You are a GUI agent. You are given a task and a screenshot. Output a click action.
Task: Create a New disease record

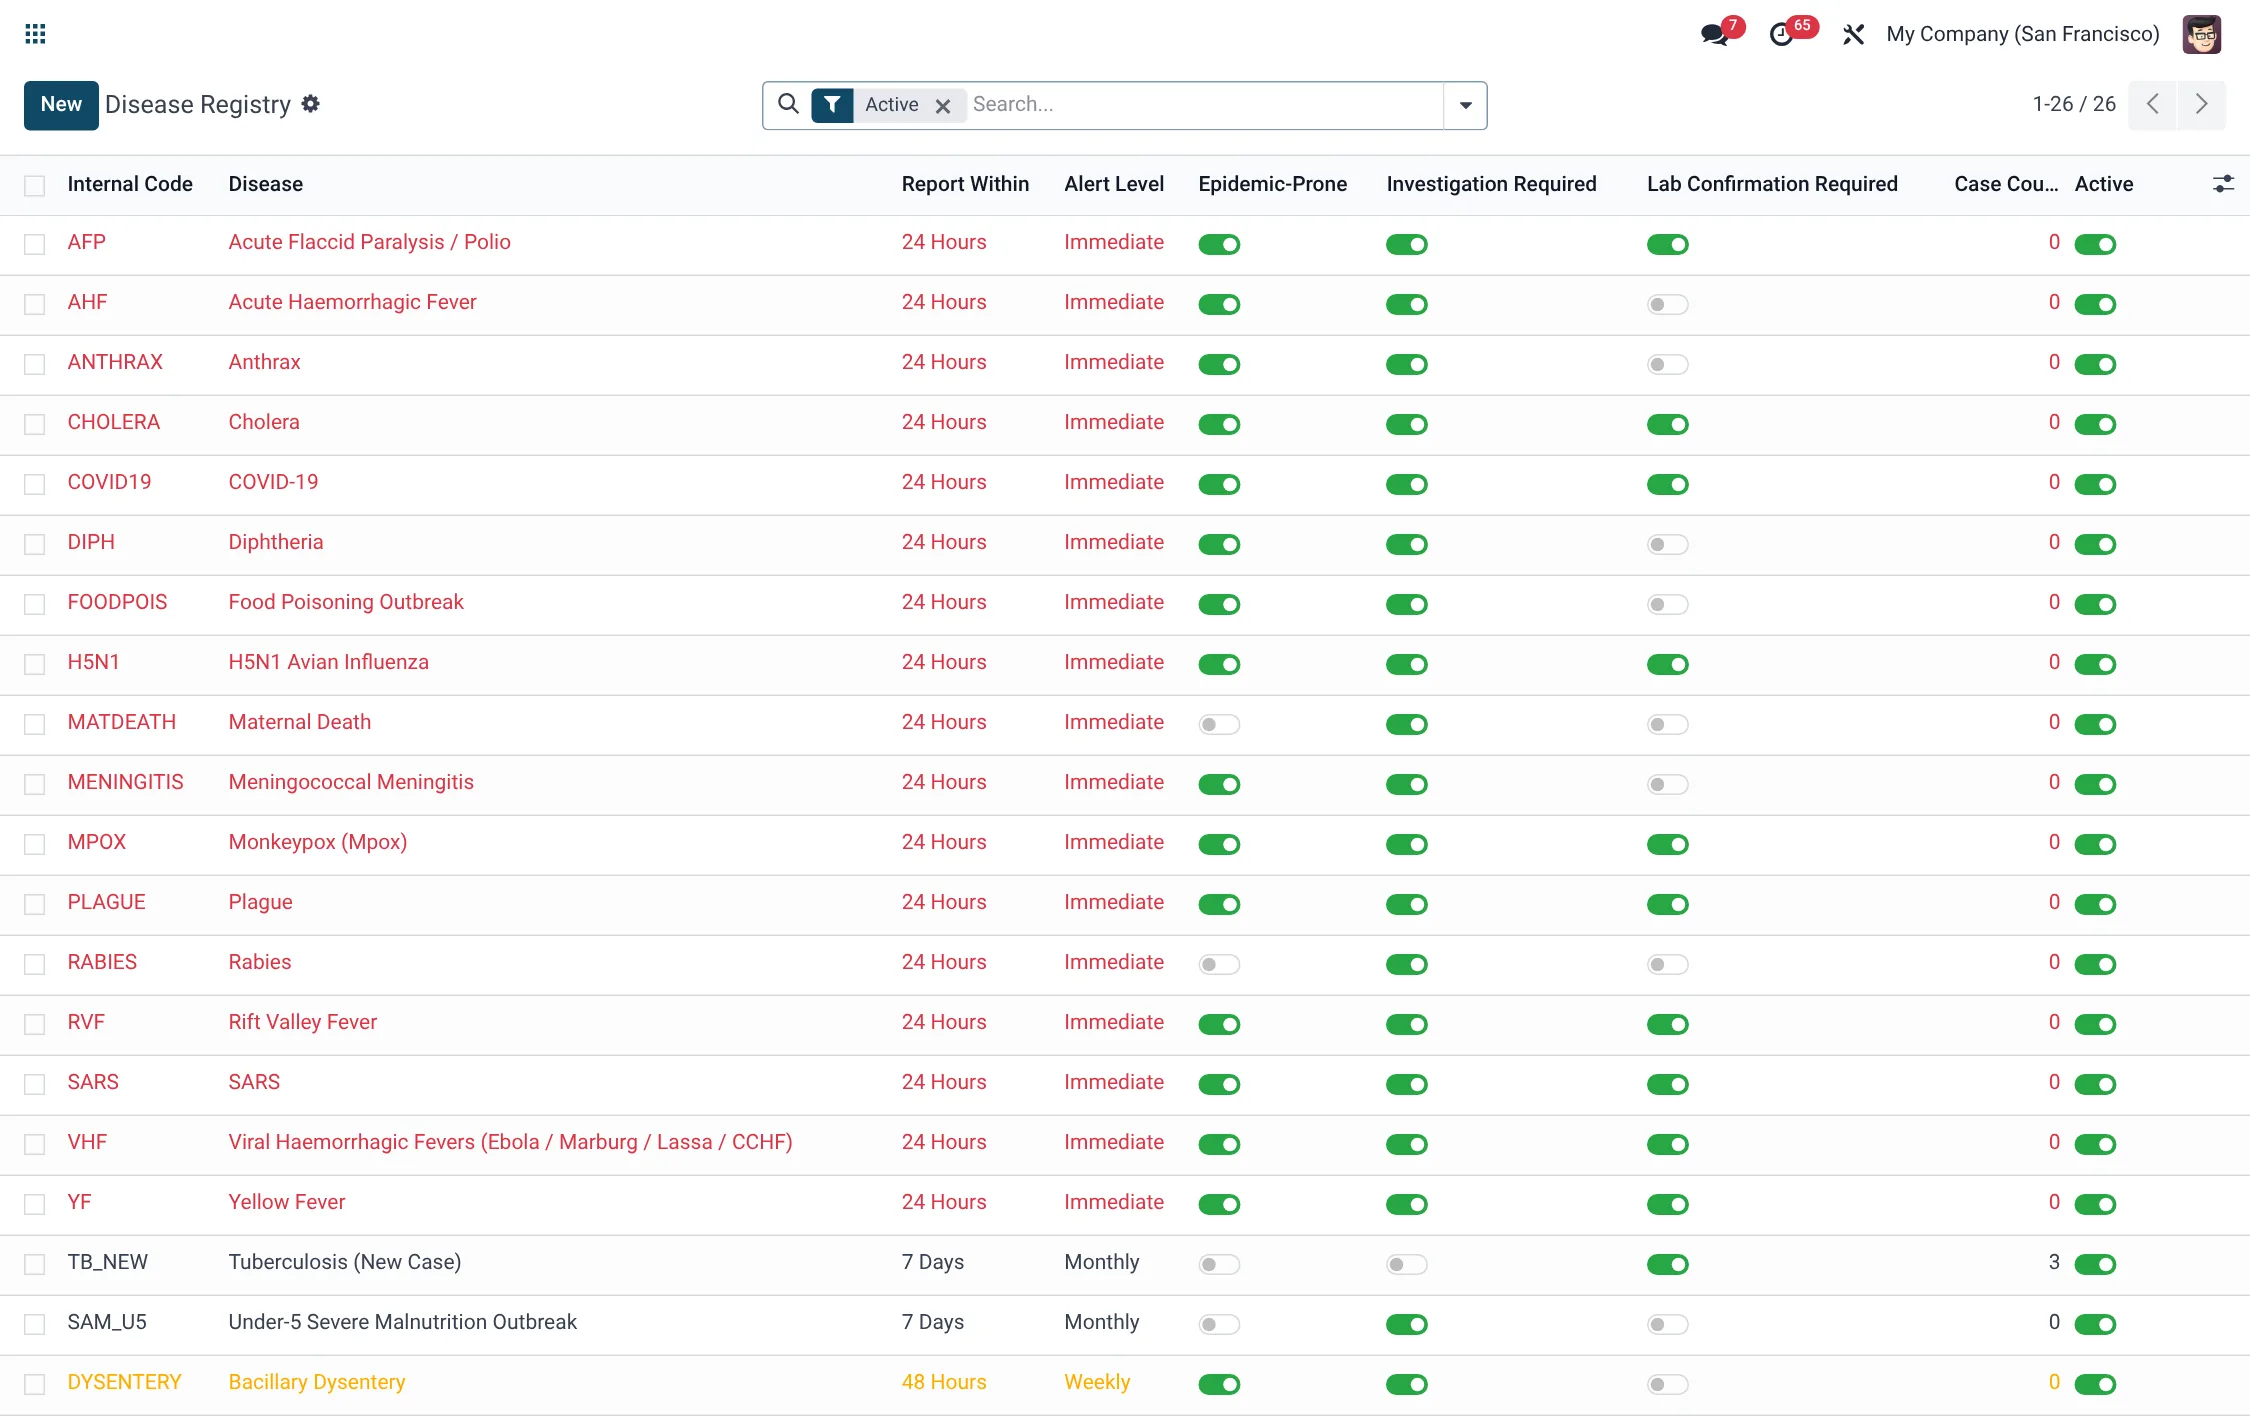pyautogui.click(x=61, y=105)
